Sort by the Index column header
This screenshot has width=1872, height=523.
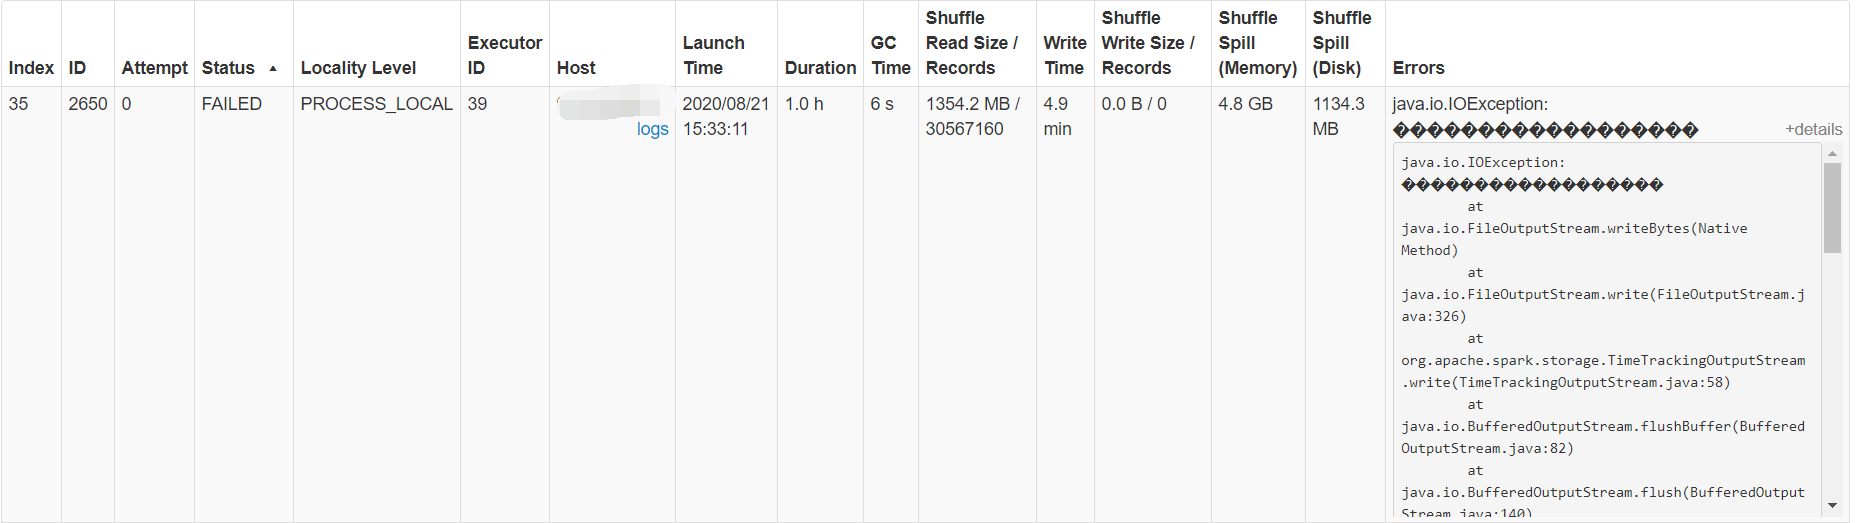point(31,68)
